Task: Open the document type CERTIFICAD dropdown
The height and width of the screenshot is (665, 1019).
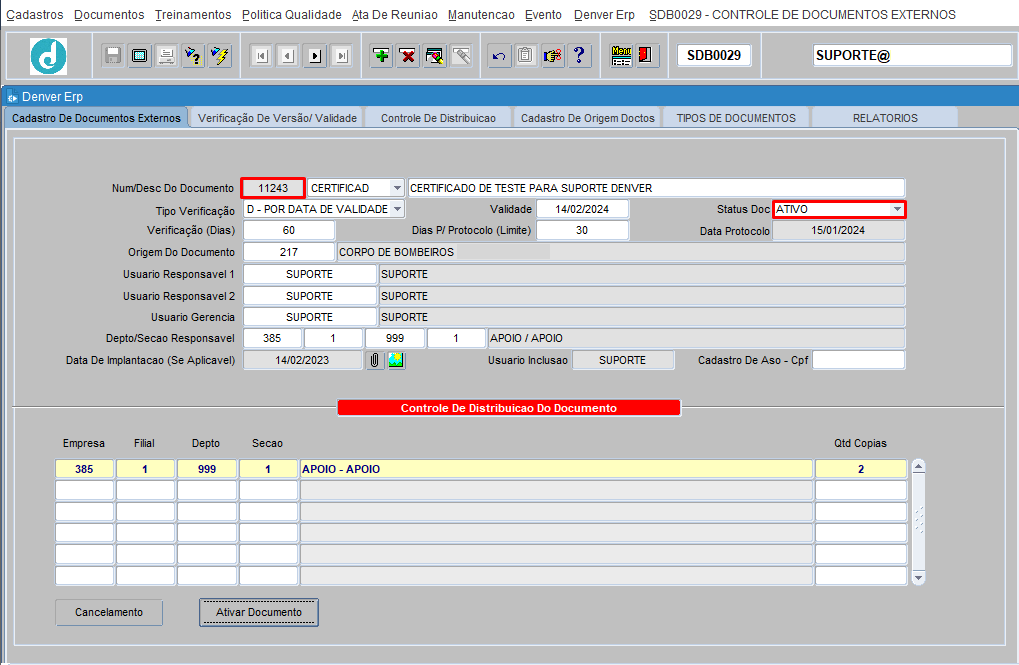Action: point(397,188)
